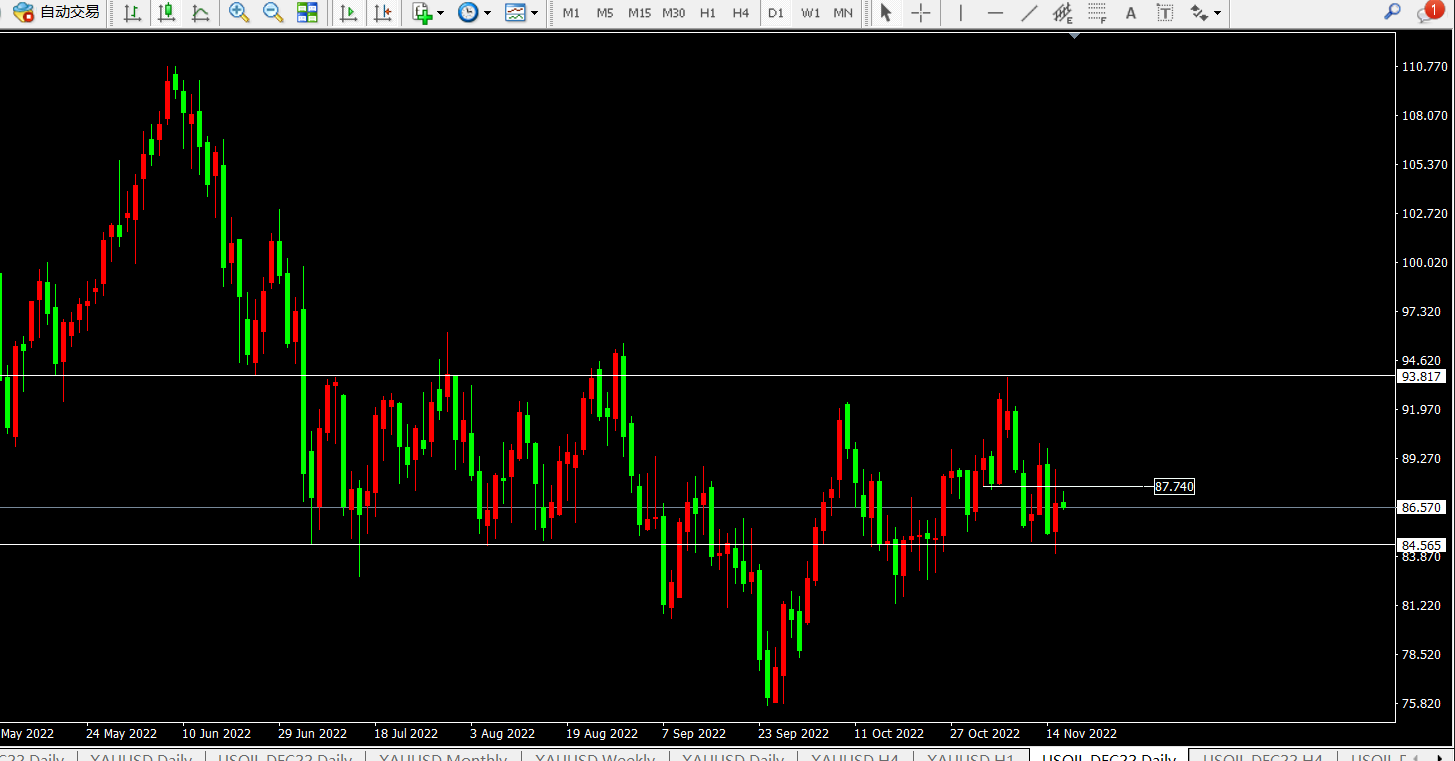This screenshot has width=1455, height=761.
Task: Open indicators list dropdown arrow
Action: tap(441, 13)
